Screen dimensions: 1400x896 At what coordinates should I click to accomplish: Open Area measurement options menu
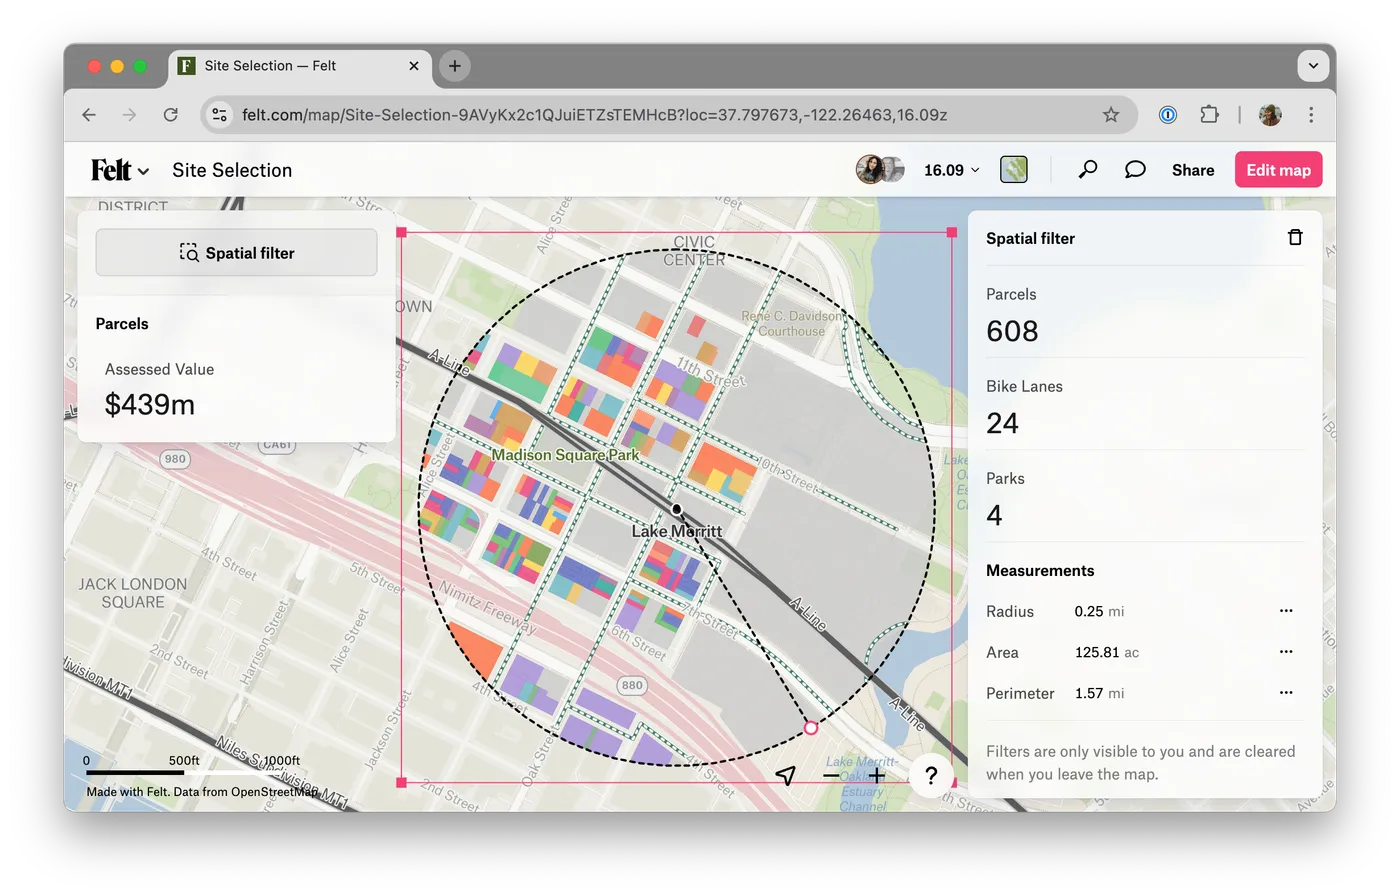pos(1286,652)
